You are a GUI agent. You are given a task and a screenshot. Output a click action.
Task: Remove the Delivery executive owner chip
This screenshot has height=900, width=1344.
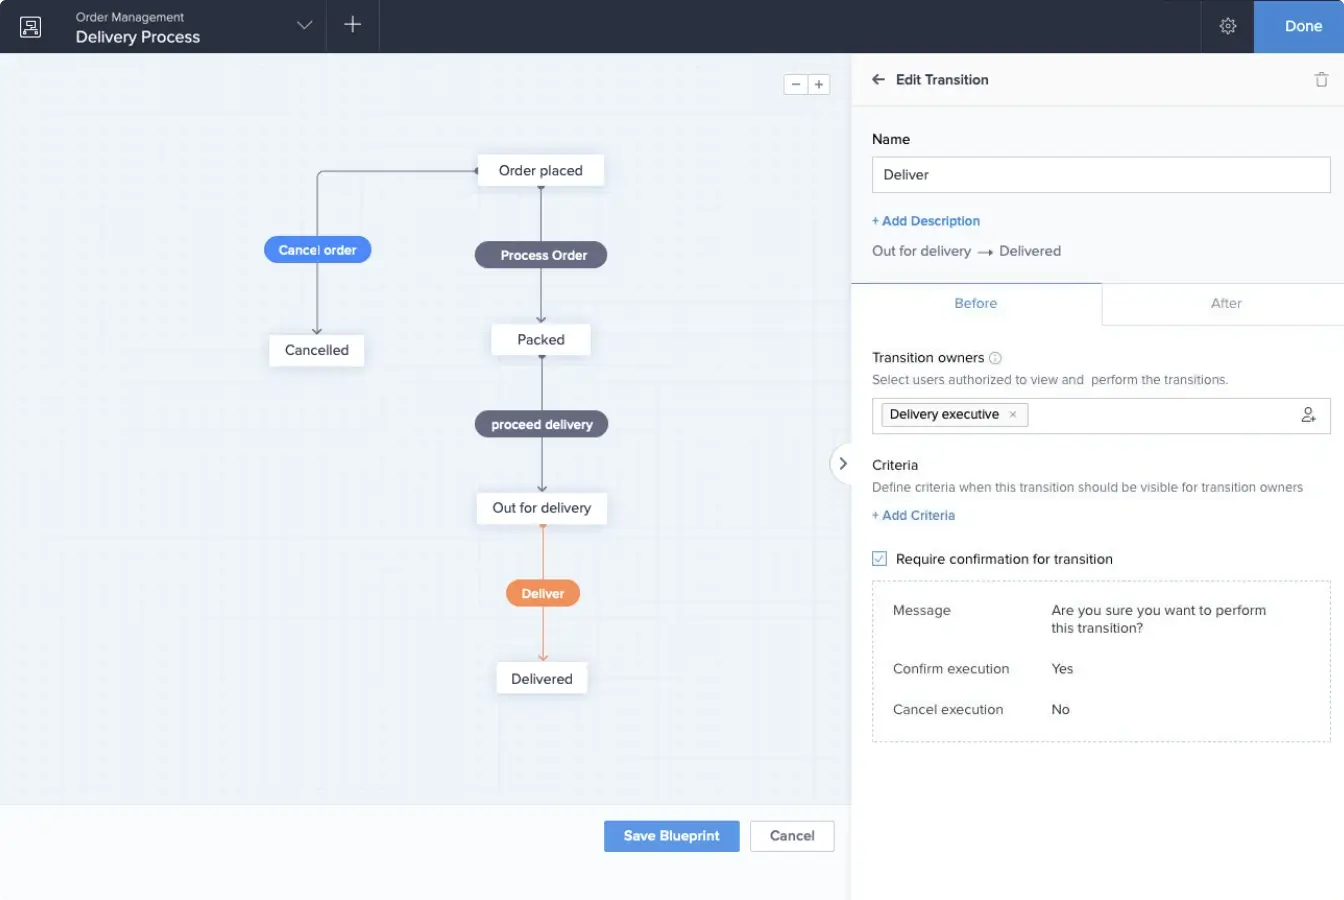click(1012, 414)
